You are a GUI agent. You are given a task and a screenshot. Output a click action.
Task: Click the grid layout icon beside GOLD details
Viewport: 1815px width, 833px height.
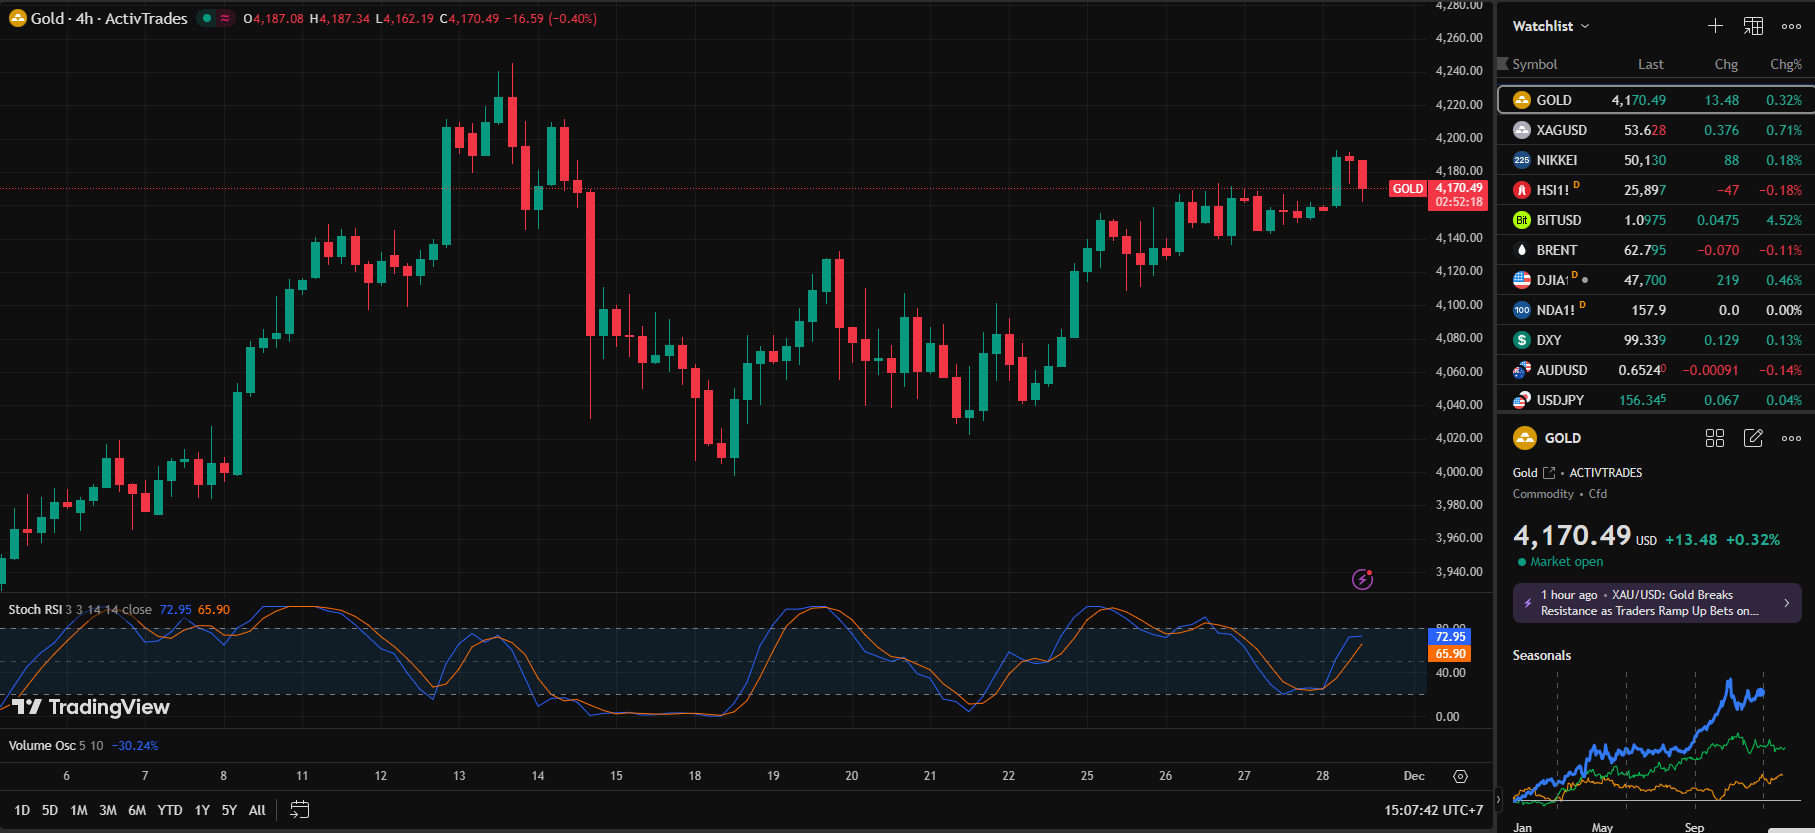tap(1715, 438)
